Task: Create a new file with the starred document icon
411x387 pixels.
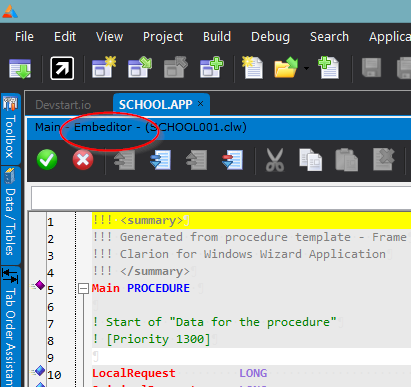Action: coord(252,68)
